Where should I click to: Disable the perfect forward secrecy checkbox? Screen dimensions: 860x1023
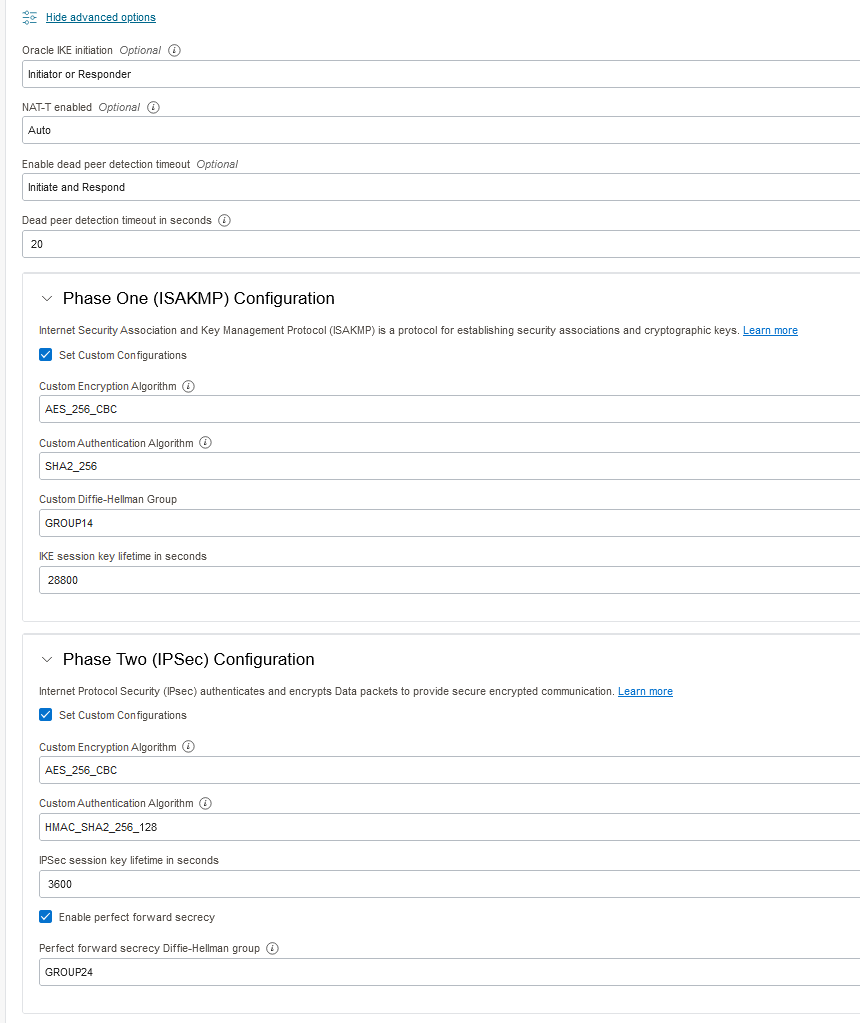click(46, 917)
